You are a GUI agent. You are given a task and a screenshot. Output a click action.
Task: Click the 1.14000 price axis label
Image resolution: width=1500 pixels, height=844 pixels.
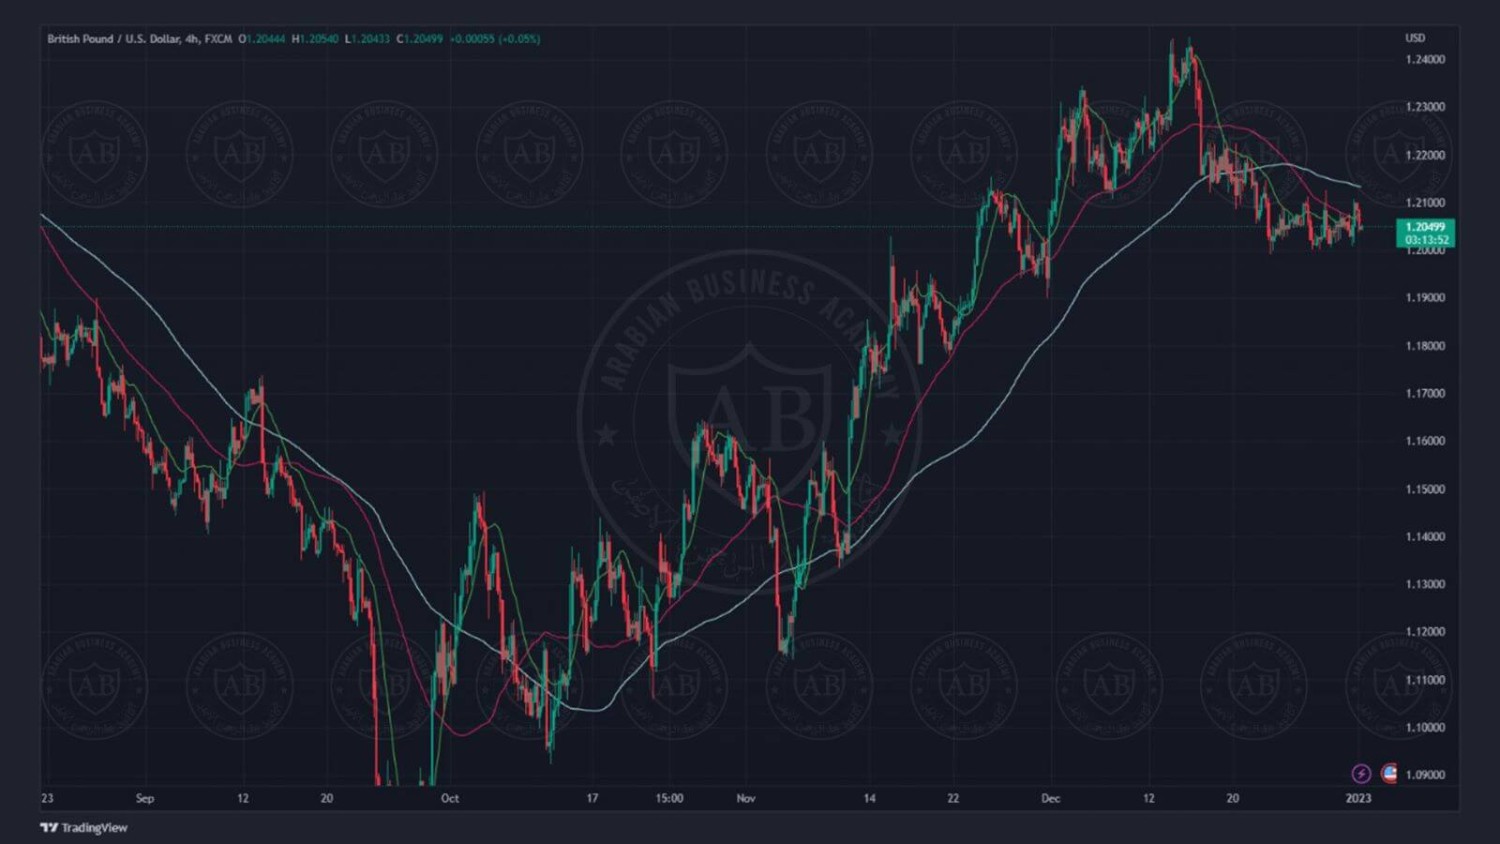pyautogui.click(x=1425, y=536)
